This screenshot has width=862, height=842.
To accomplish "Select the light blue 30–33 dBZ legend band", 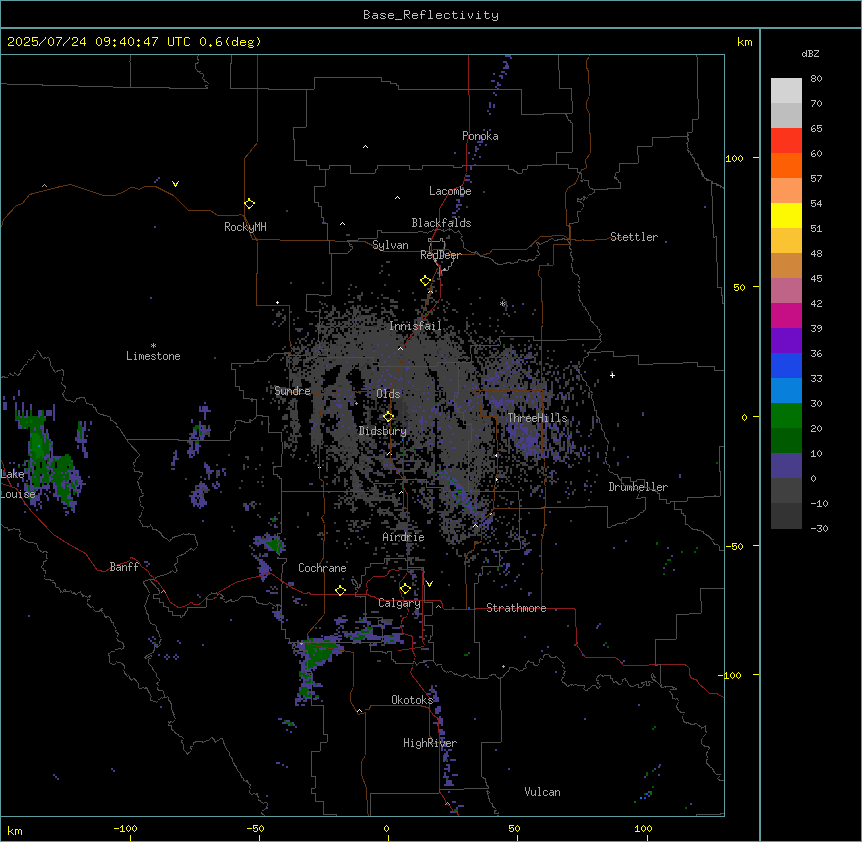I will click(x=786, y=390).
